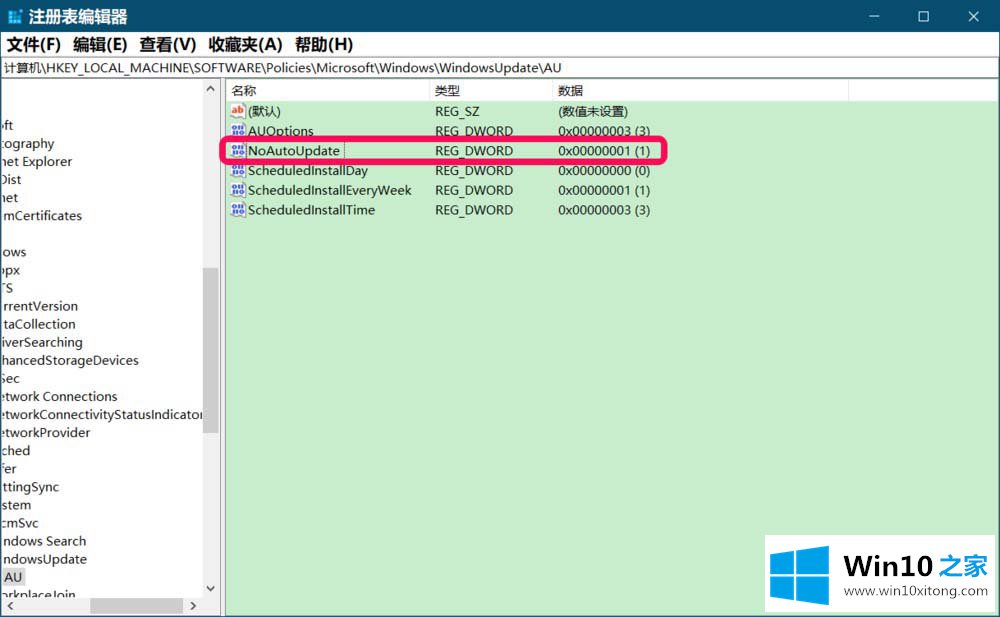This screenshot has height=617, width=1000.
Task: Click the NoAutoUpdate DWORD icon
Action: [237, 151]
